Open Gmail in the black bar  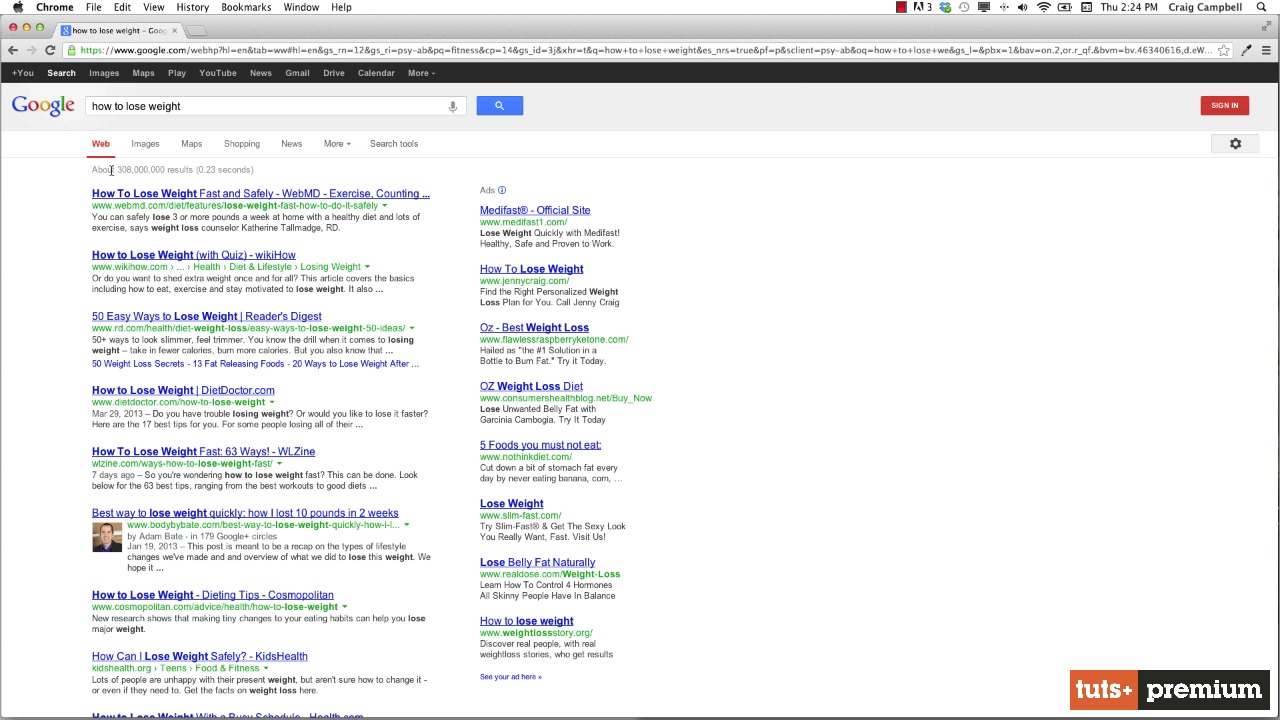297,73
